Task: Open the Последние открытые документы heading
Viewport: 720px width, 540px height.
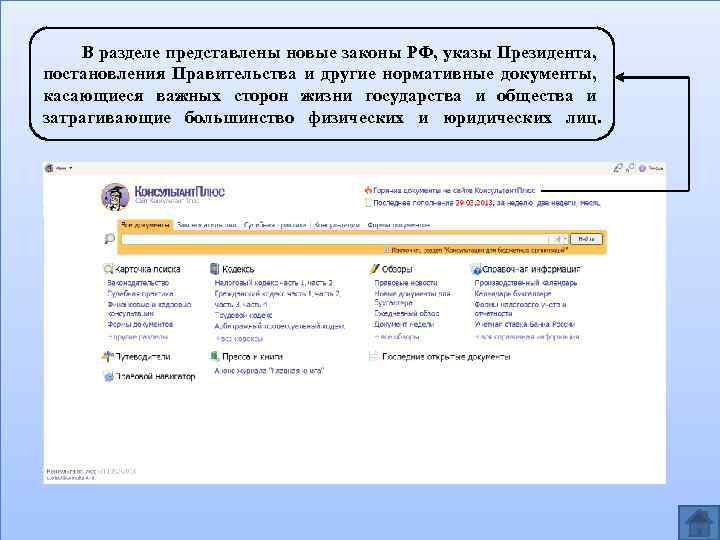Action: pyautogui.click(x=446, y=357)
